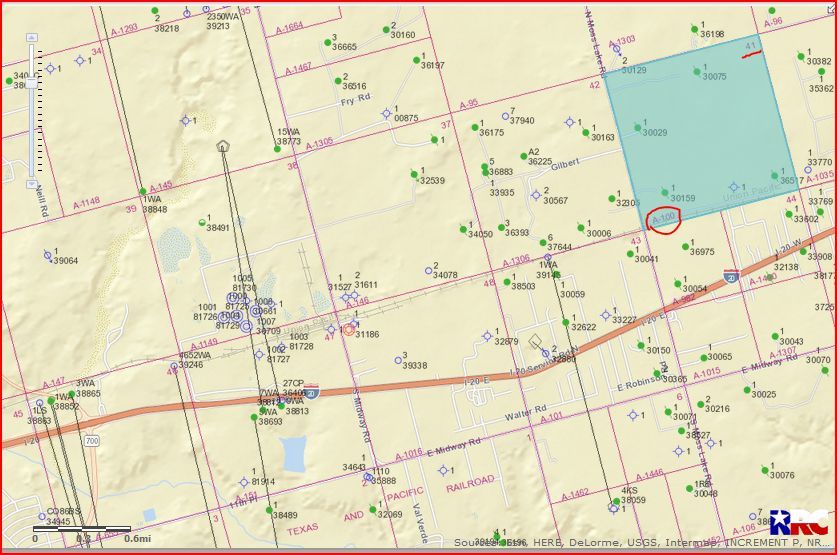Click the 'A-1016' abstract label
Viewport: 837px width, 555px height.
point(408,456)
